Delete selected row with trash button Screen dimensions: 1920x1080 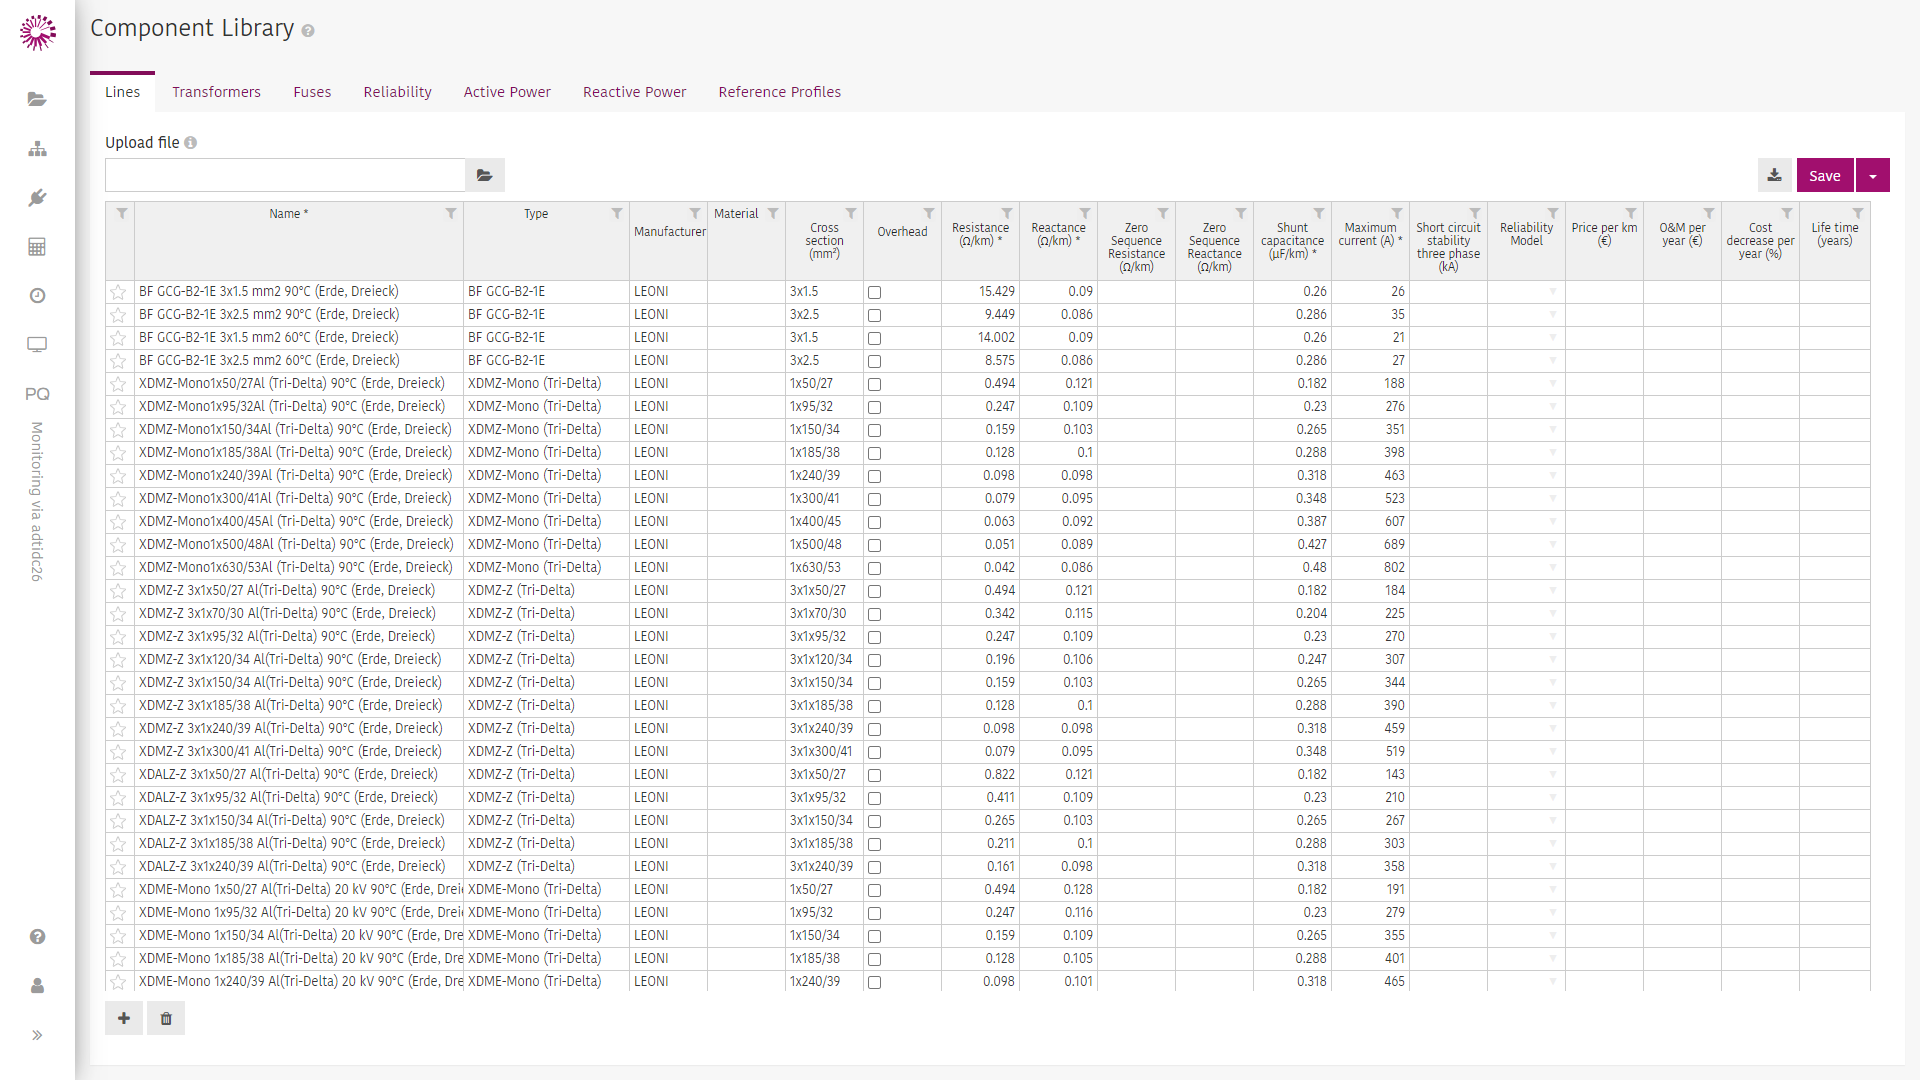pyautogui.click(x=166, y=1018)
